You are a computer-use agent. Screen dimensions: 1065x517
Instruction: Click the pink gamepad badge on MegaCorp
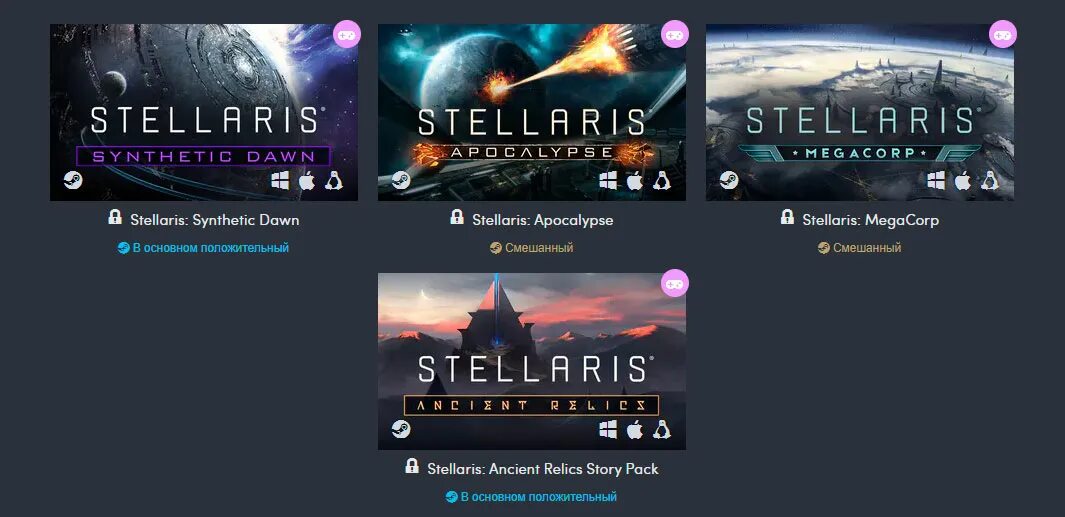[x=1003, y=34]
